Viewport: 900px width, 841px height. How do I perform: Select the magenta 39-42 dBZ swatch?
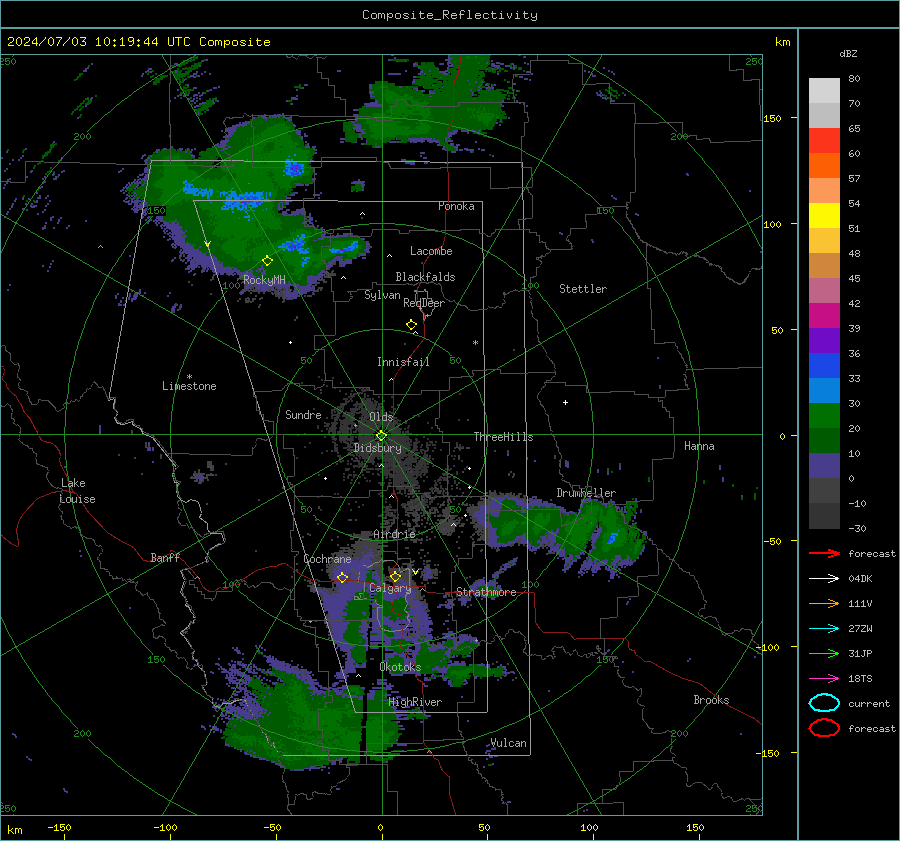click(824, 316)
